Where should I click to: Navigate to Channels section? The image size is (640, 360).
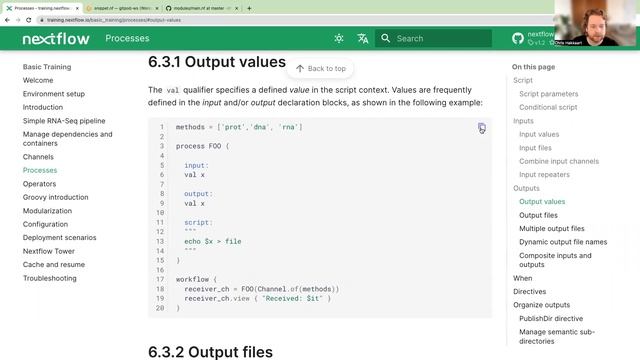tap(38, 157)
